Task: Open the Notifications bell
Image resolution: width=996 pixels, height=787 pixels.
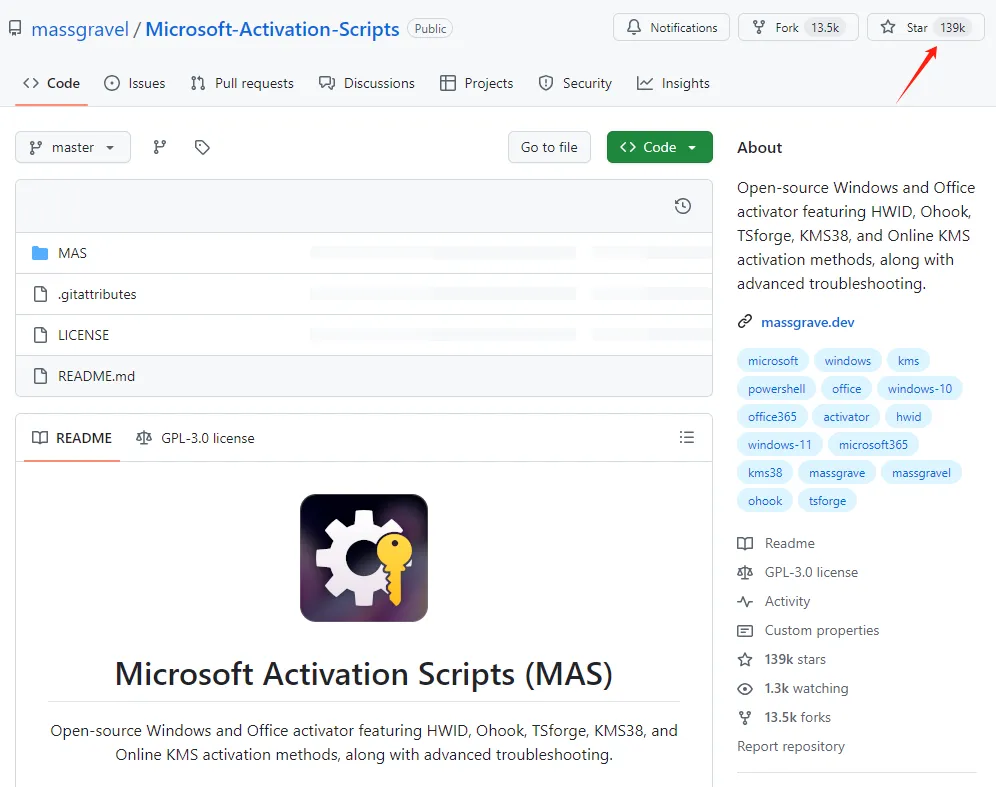Action: pyautogui.click(x=670, y=27)
